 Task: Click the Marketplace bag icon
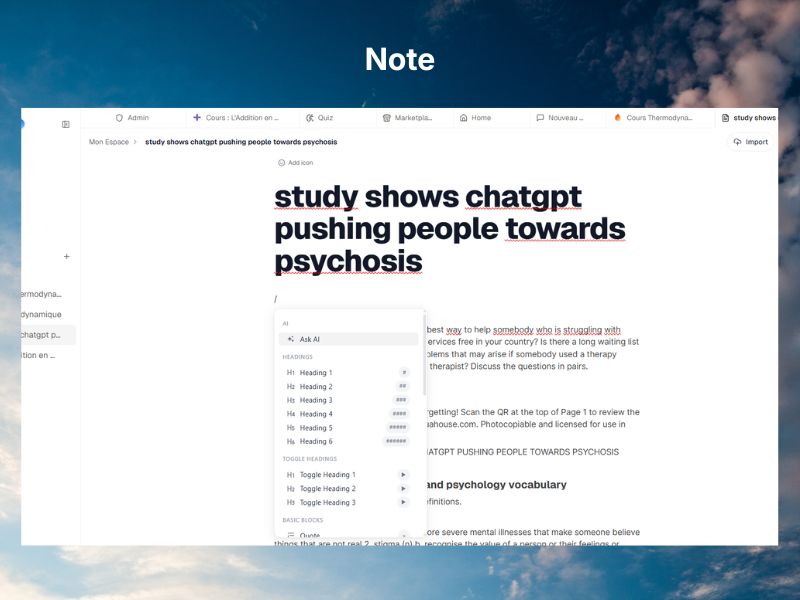click(x=387, y=117)
